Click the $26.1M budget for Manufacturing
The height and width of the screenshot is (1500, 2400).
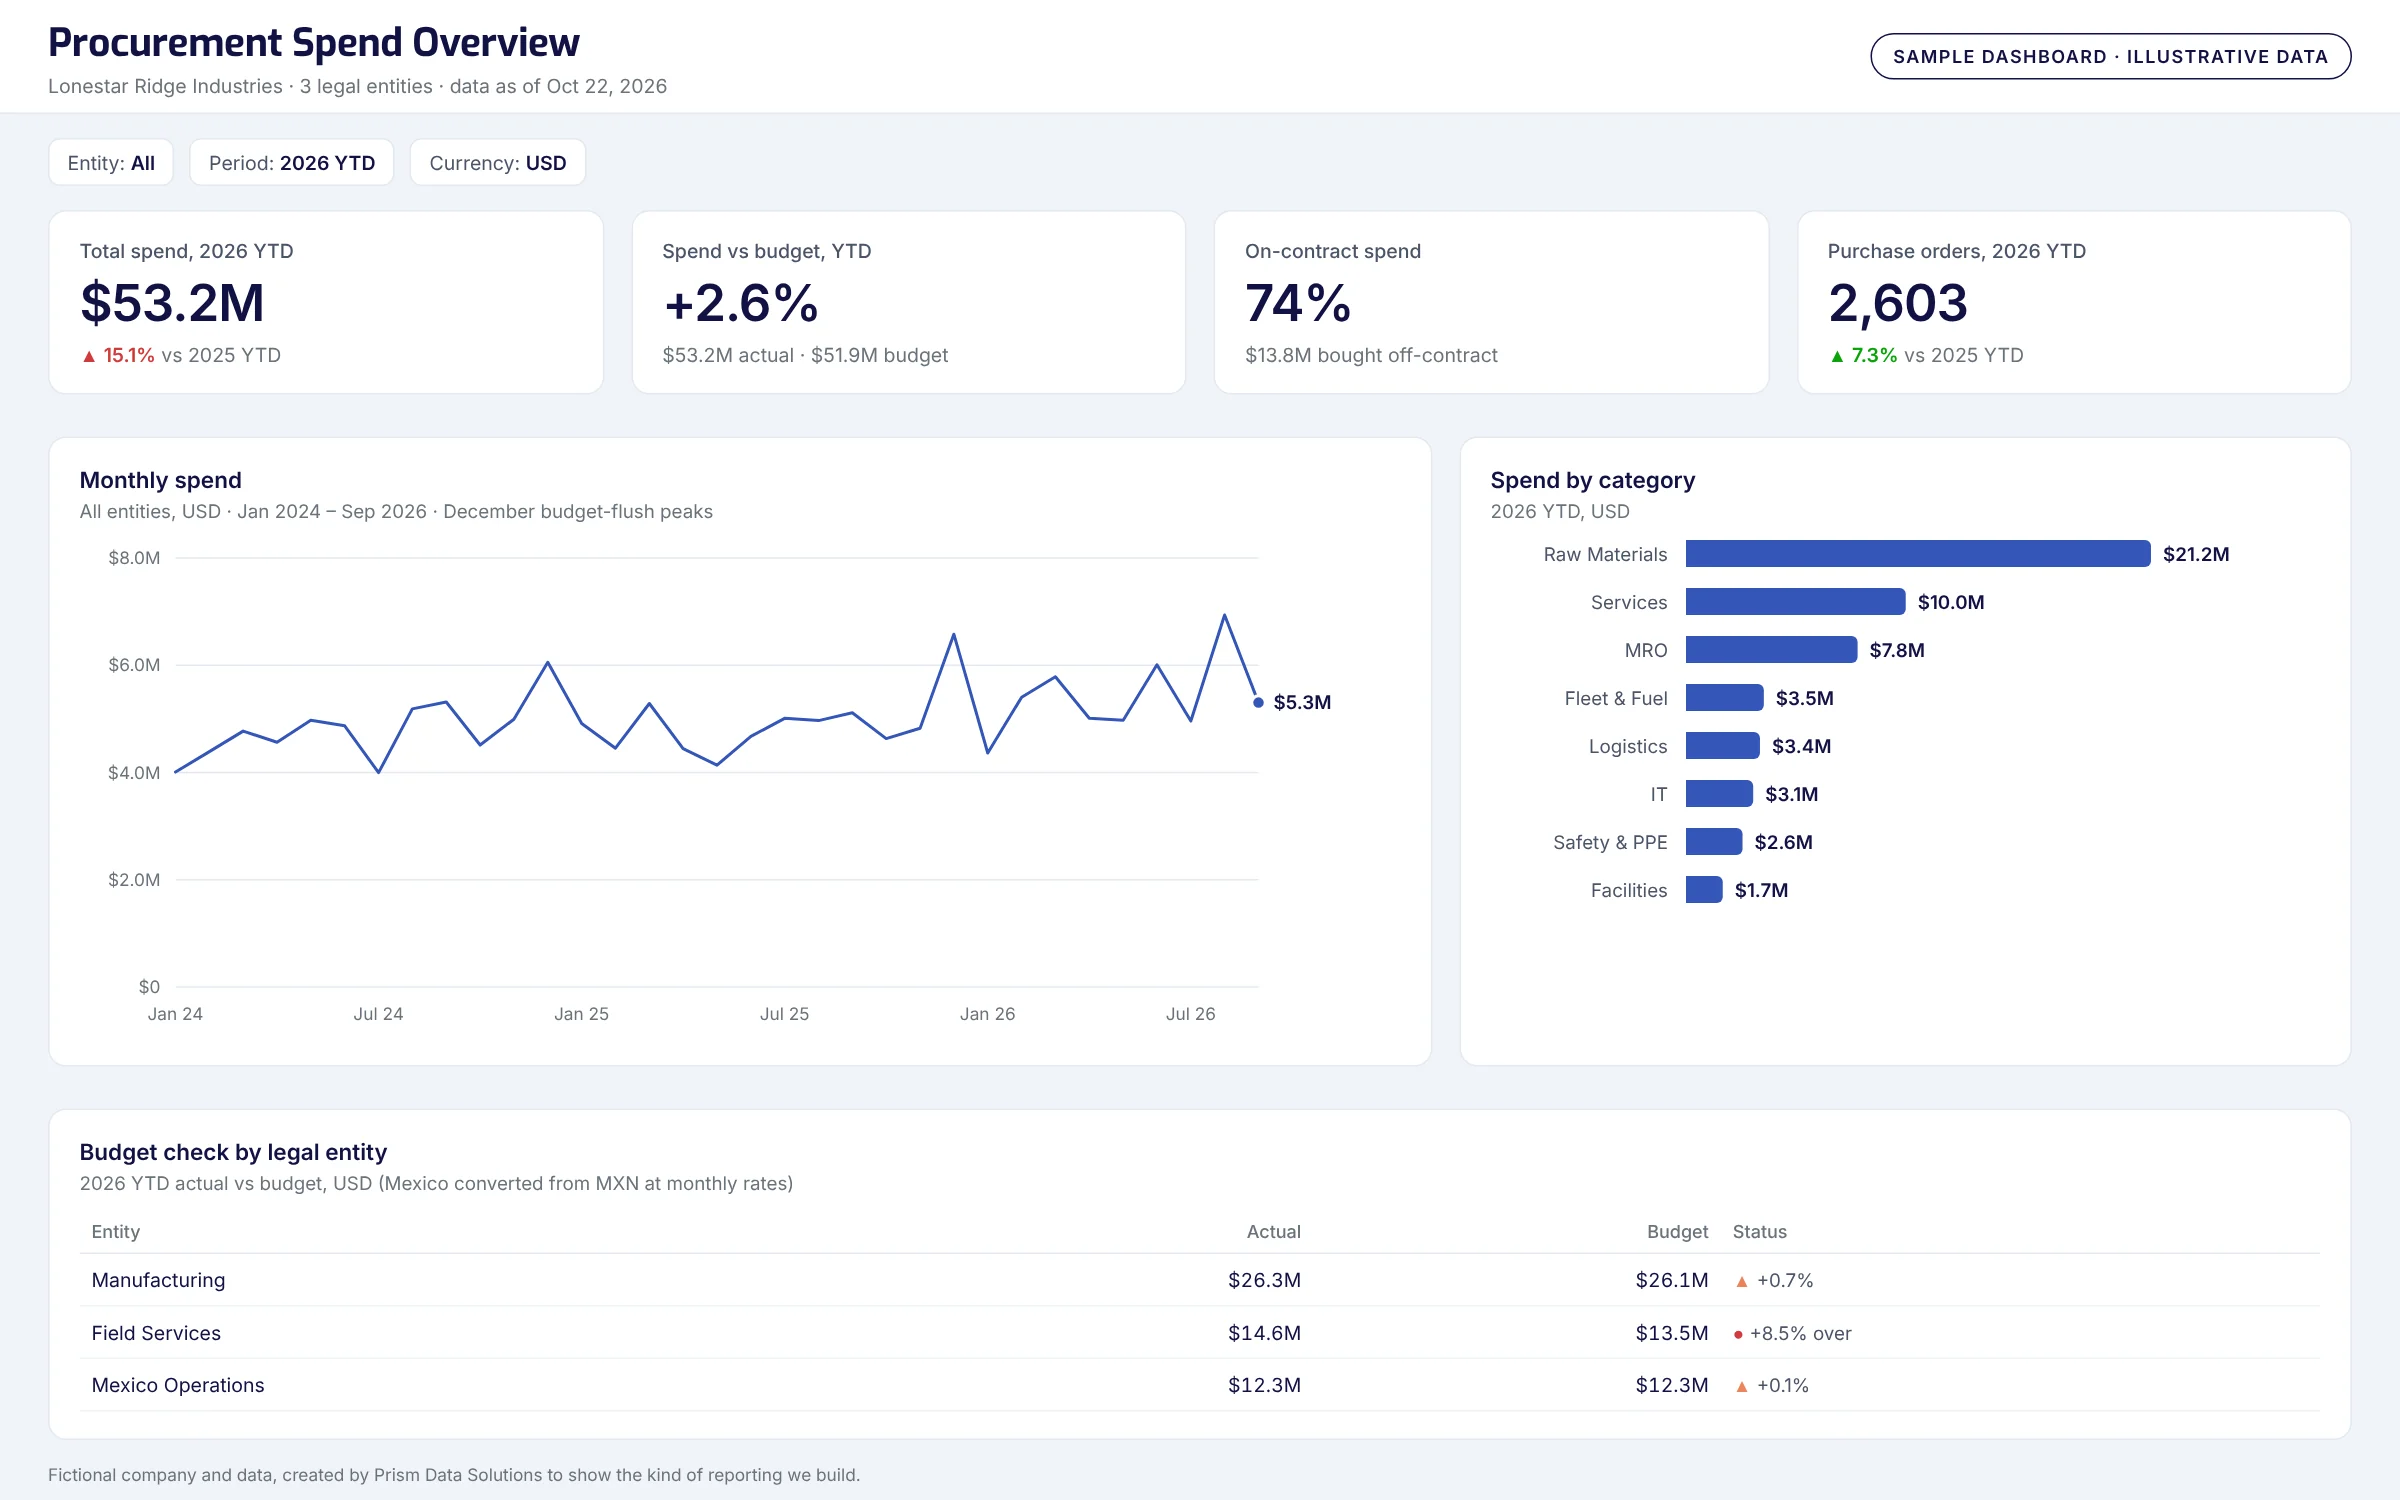[x=1672, y=1280]
